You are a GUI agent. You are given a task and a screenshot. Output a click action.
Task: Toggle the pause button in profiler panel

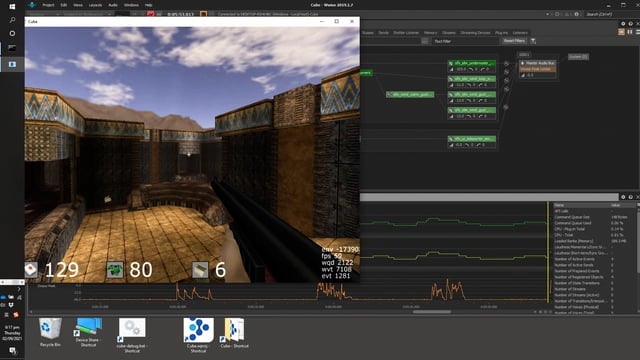[630, 32]
